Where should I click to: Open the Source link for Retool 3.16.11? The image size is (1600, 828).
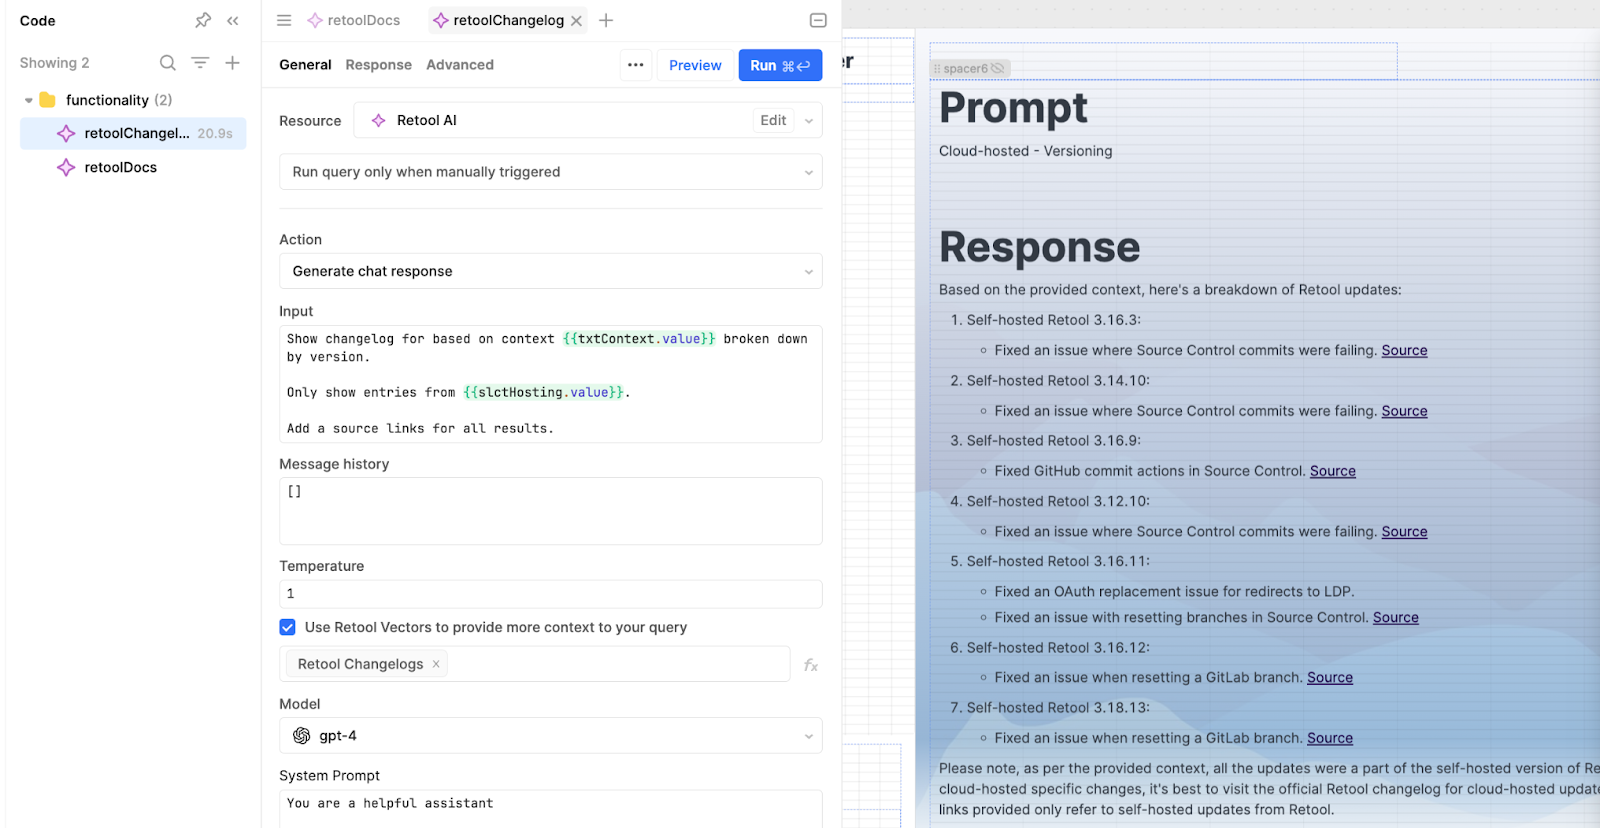[1396, 618]
